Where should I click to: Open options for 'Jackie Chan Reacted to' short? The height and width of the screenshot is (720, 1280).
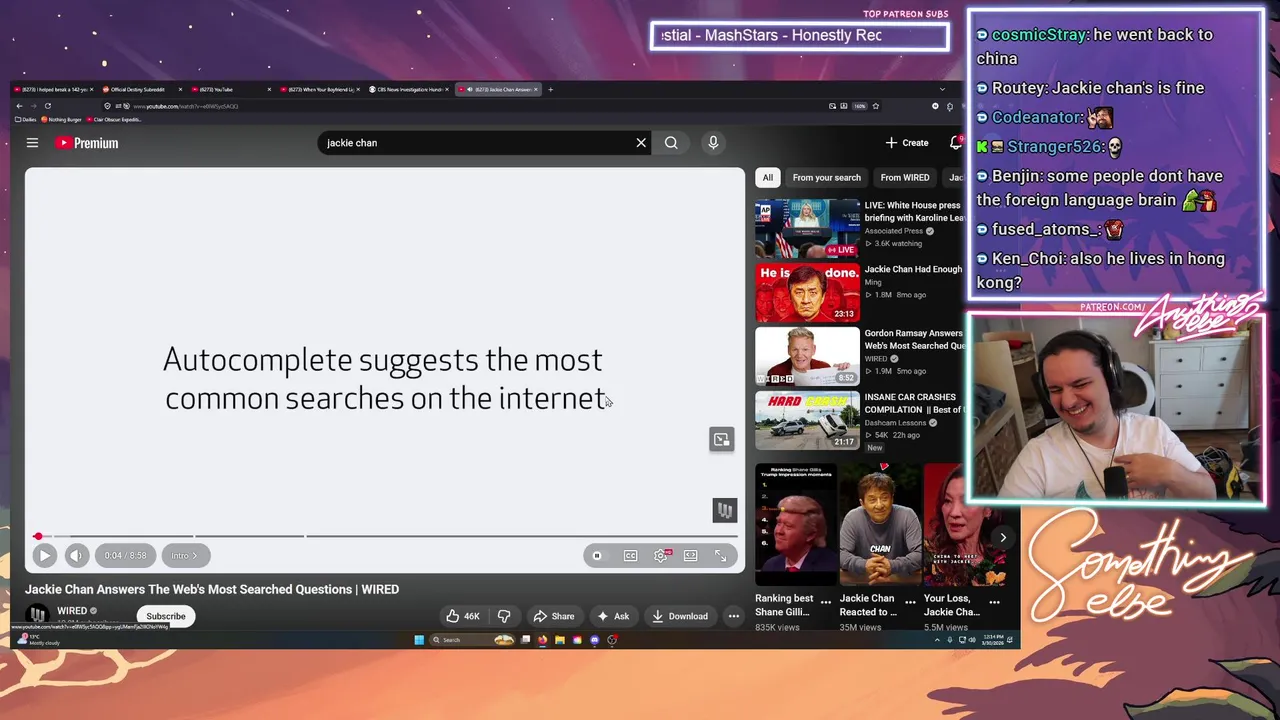point(910,601)
